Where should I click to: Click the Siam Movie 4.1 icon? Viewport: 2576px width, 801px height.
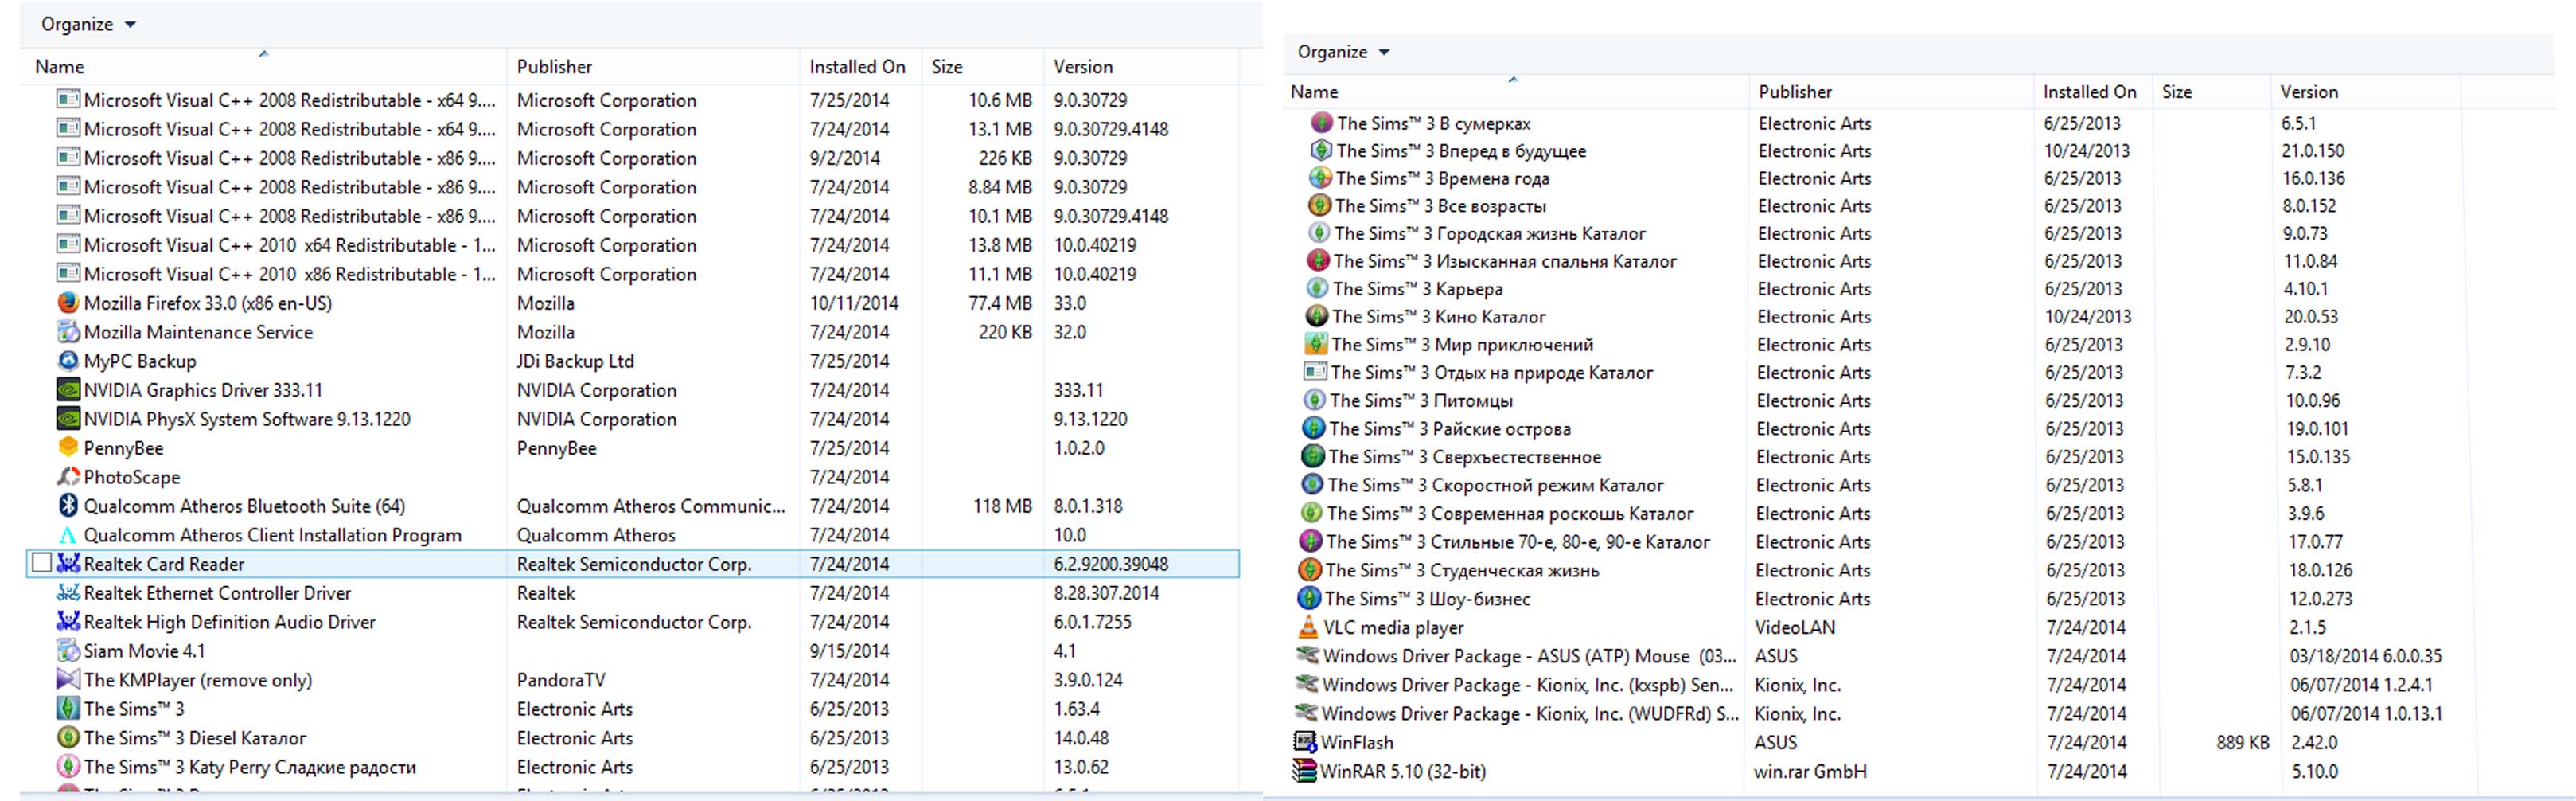click(x=68, y=650)
